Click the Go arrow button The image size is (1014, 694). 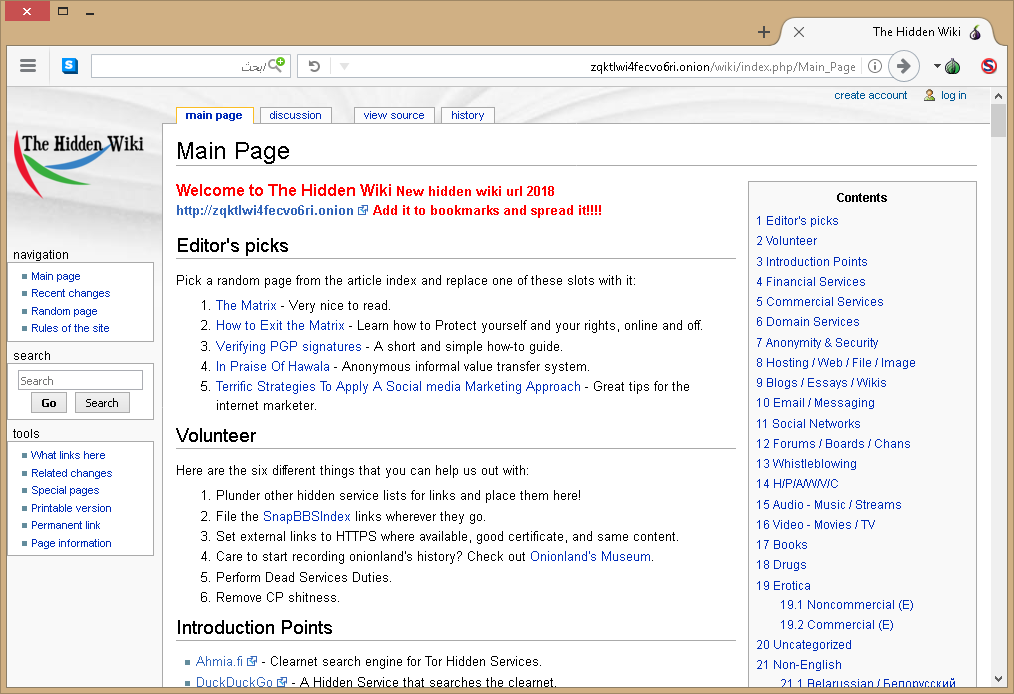coord(903,66)
